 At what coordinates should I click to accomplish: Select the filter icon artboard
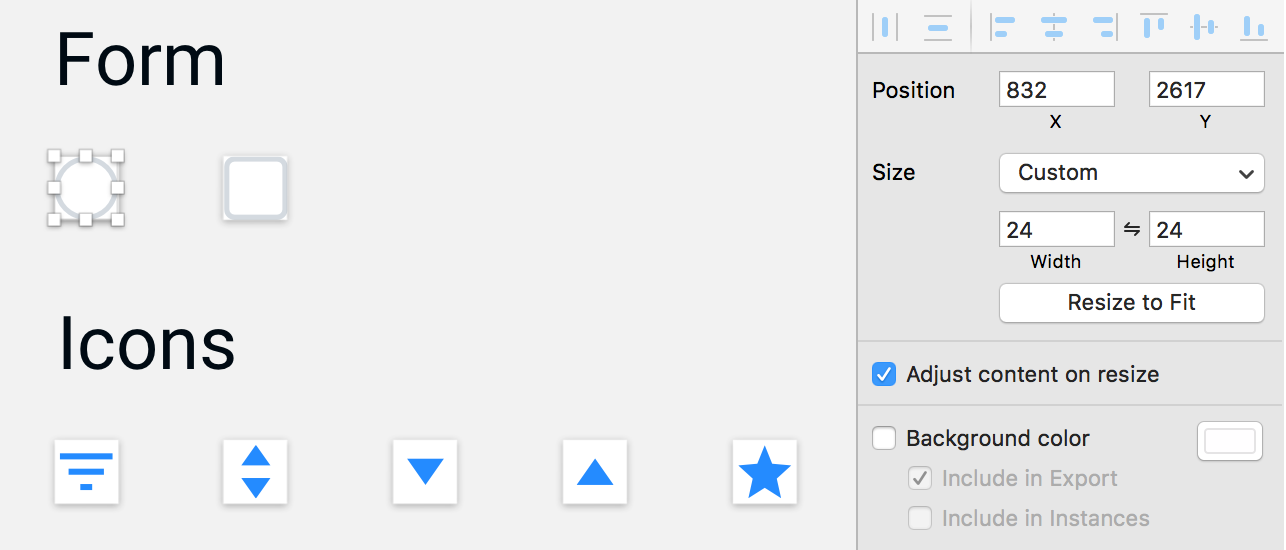tap(86, 471)
